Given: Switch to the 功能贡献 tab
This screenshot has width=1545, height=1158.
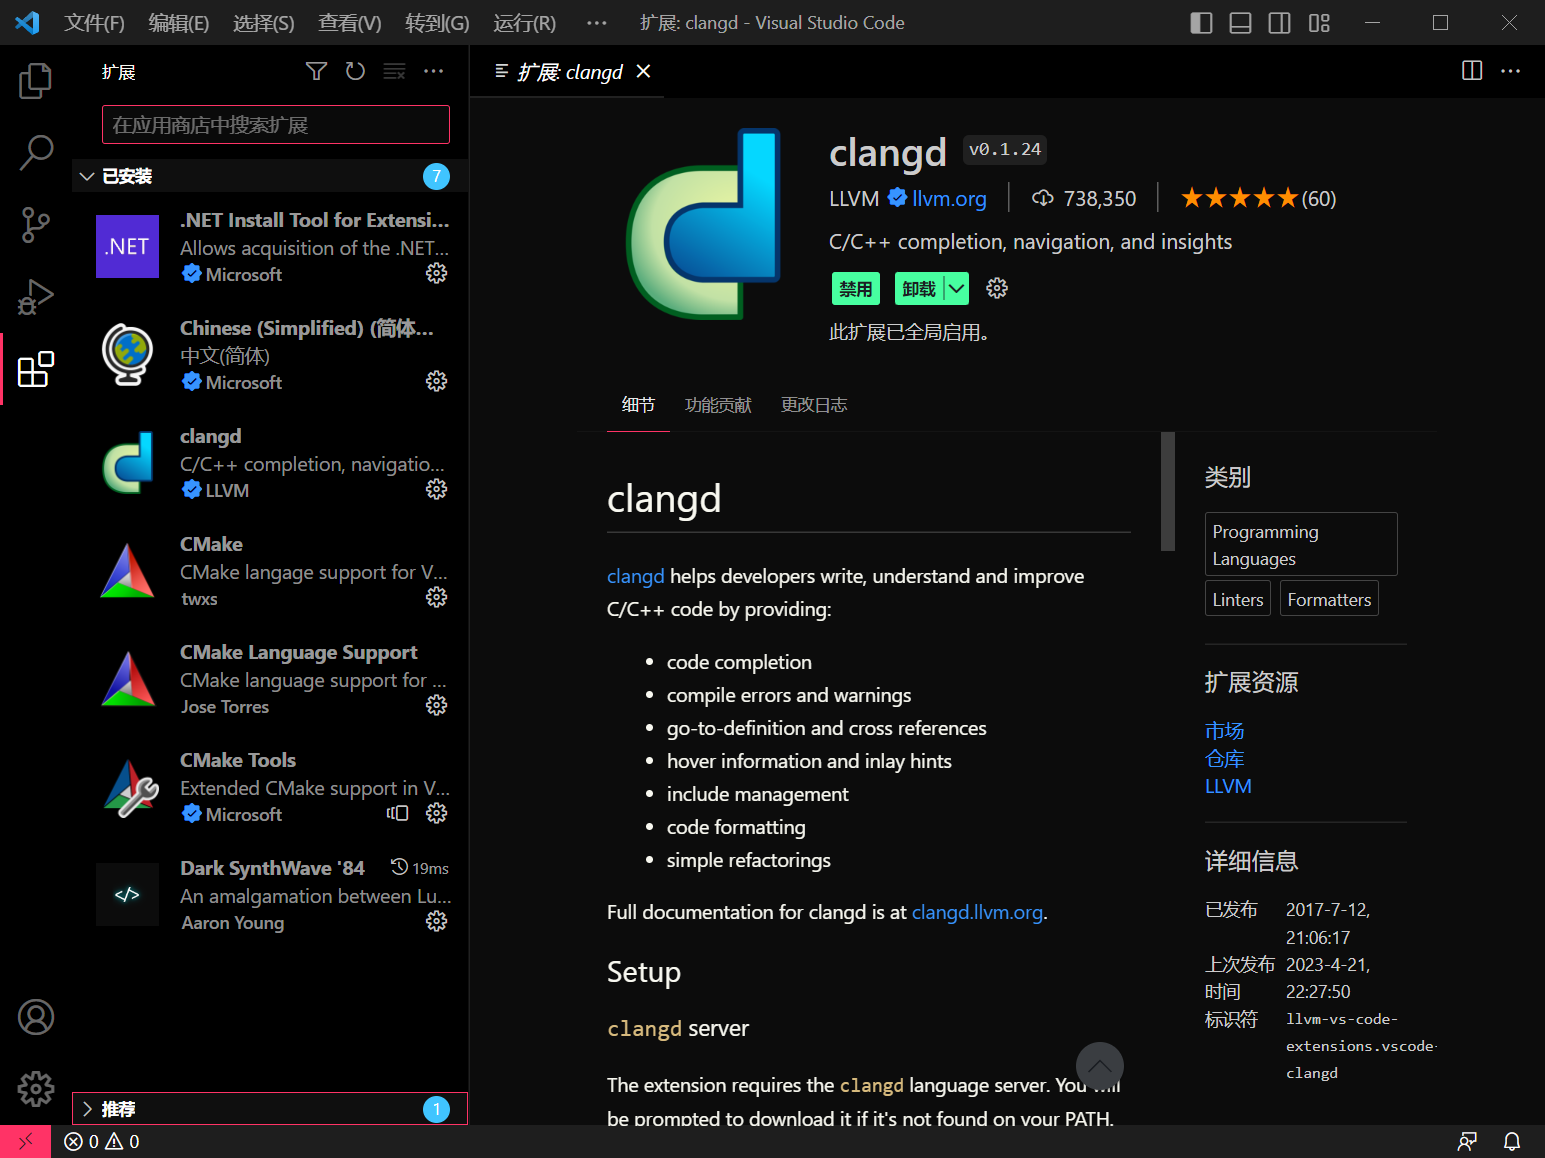Looking at the screenshot, I should tap(717, 405).
